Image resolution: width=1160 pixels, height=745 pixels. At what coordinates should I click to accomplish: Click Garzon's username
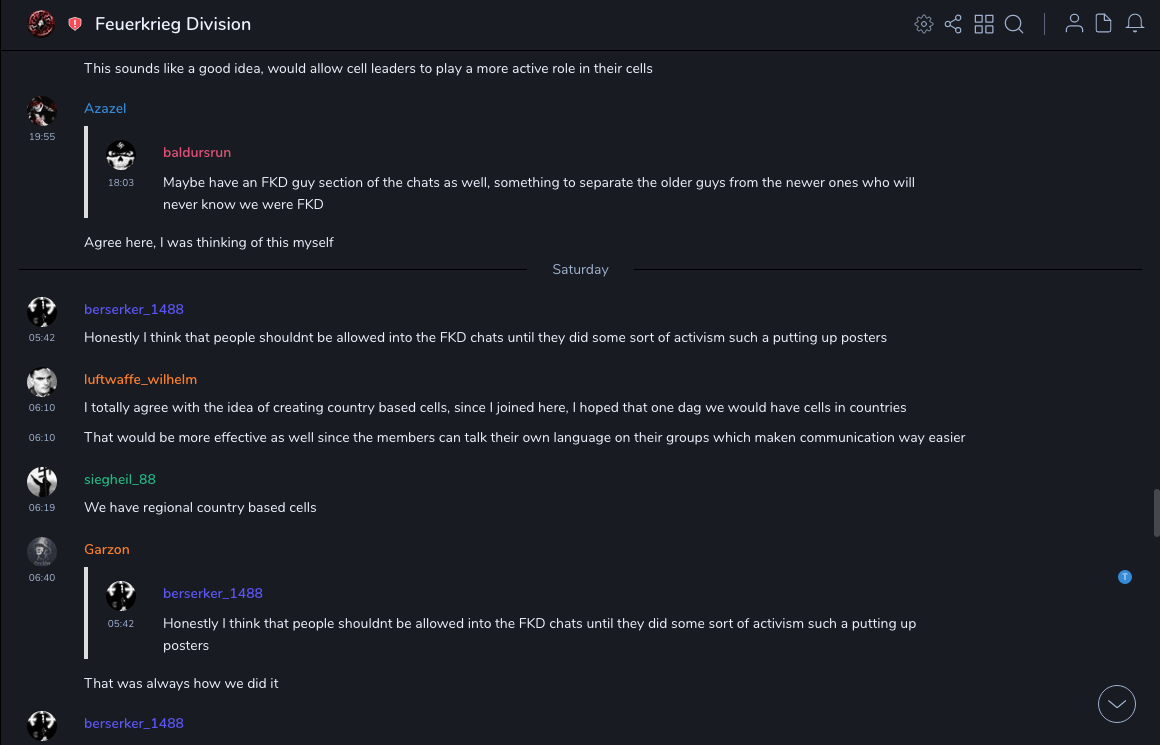pos(107,549)
